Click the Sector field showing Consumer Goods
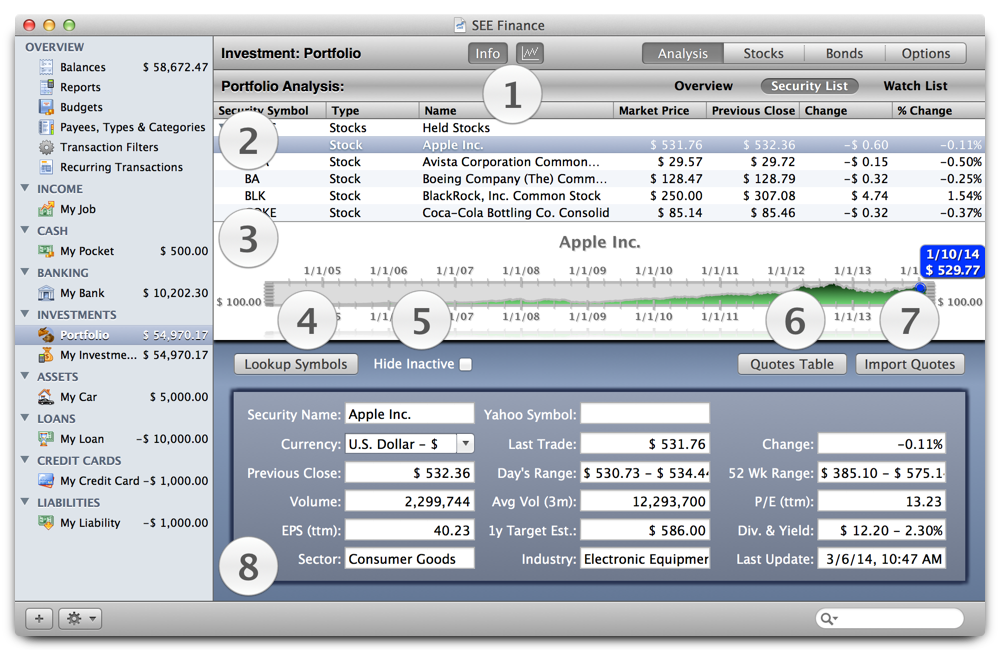The width and height of the screenshot is (1000, 650). click(409, 559)
